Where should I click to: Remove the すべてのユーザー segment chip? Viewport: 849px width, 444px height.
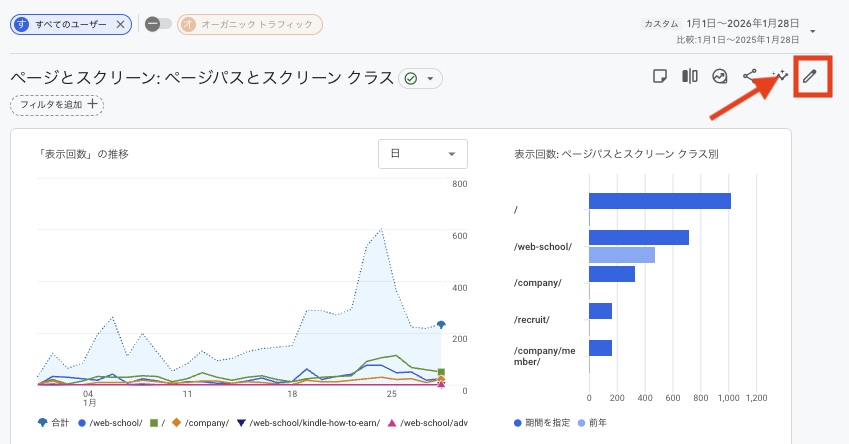pyautogui.click(x=121, y=24)
